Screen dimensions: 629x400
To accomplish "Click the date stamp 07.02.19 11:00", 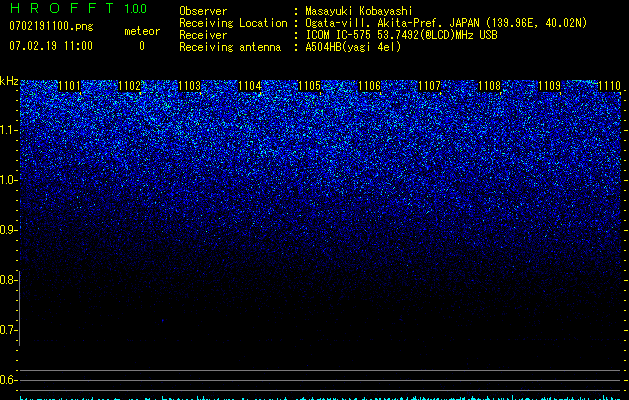I will (x=51, y=46).
